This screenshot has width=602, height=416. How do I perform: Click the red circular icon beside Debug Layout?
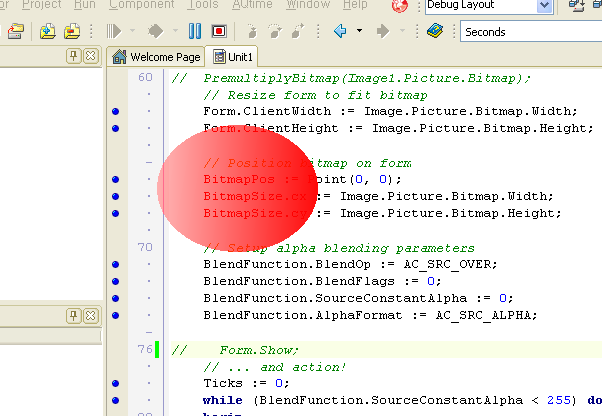(x=401, y=7)
